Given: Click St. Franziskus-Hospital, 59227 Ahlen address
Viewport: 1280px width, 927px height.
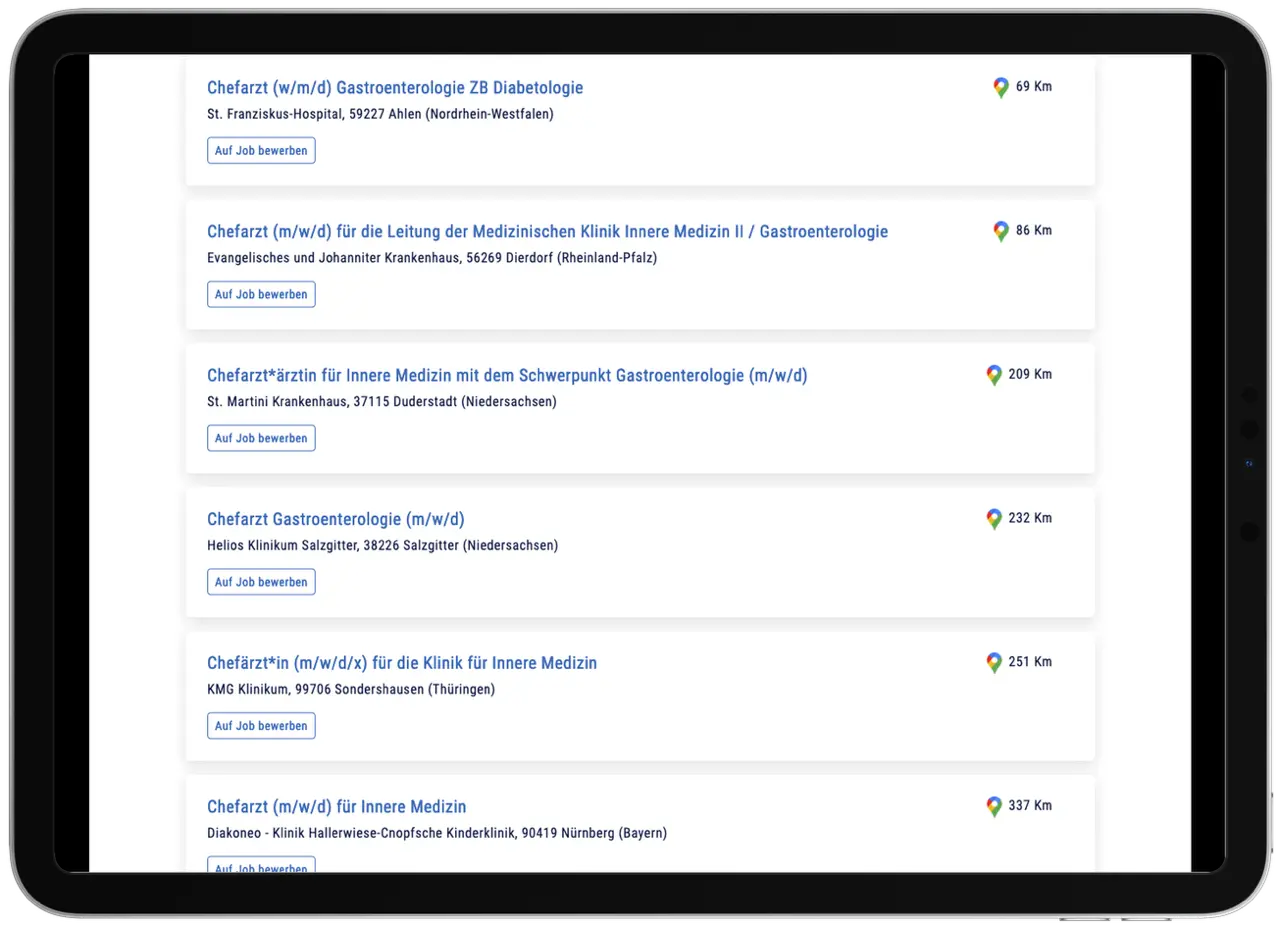Looking at the screenshot, I should click(x=380, y=115).
